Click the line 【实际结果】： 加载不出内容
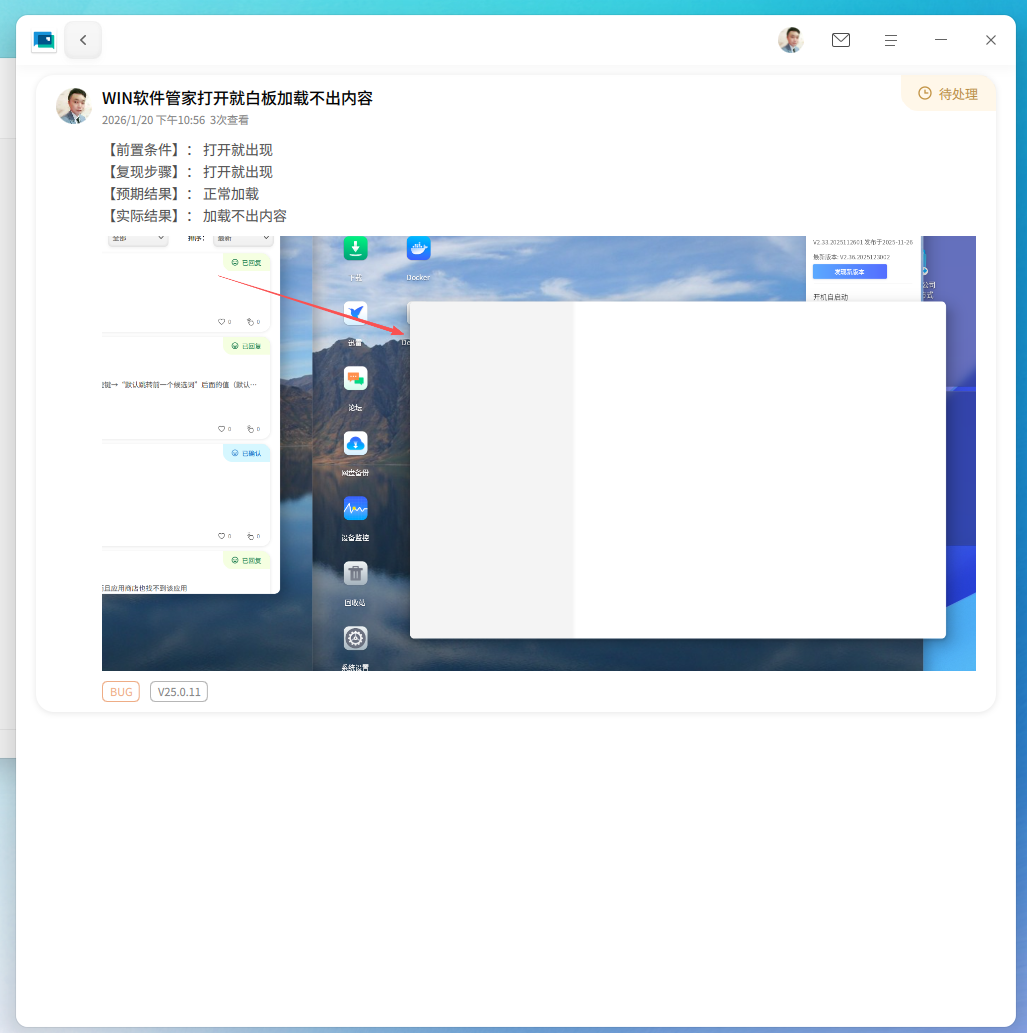The height and width of the screenshot is (1033, 1027). (195, 216)
